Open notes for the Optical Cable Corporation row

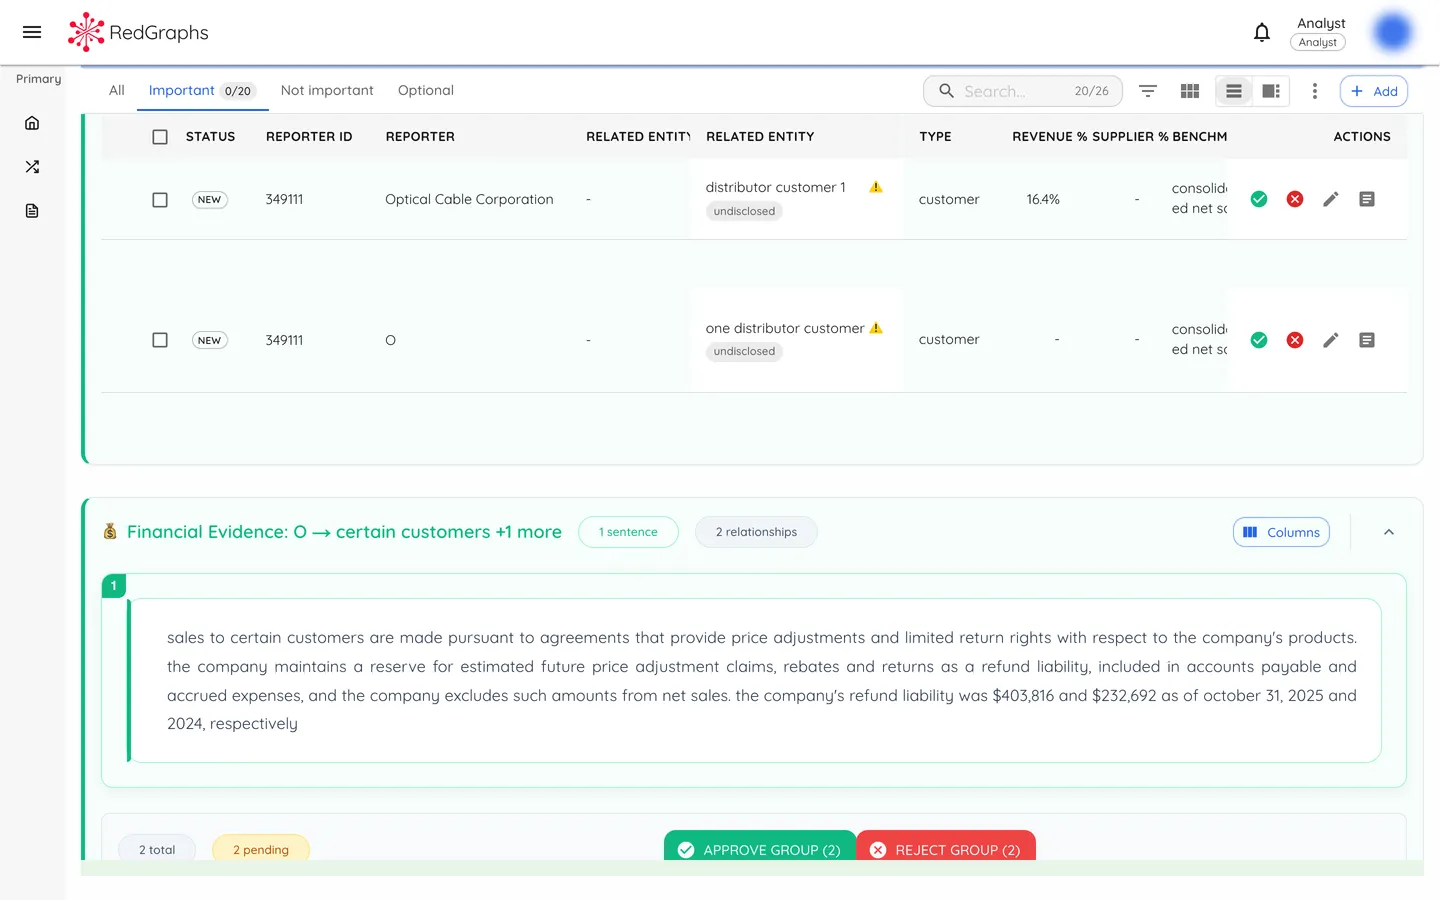point(1367,199)
